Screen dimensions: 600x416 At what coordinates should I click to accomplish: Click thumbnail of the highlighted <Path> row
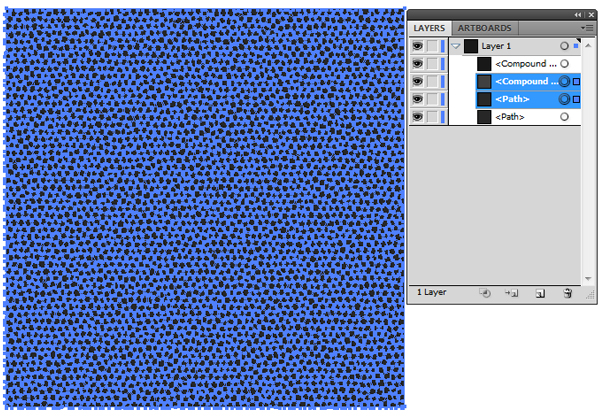click(x=484, y=99)
